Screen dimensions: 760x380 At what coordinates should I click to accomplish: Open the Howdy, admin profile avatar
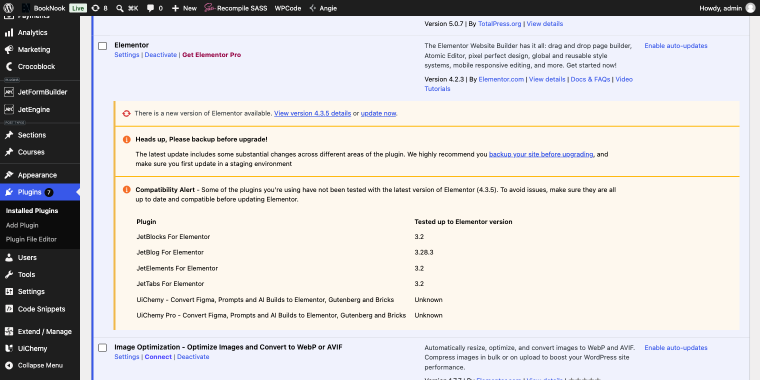coord(750,8)
